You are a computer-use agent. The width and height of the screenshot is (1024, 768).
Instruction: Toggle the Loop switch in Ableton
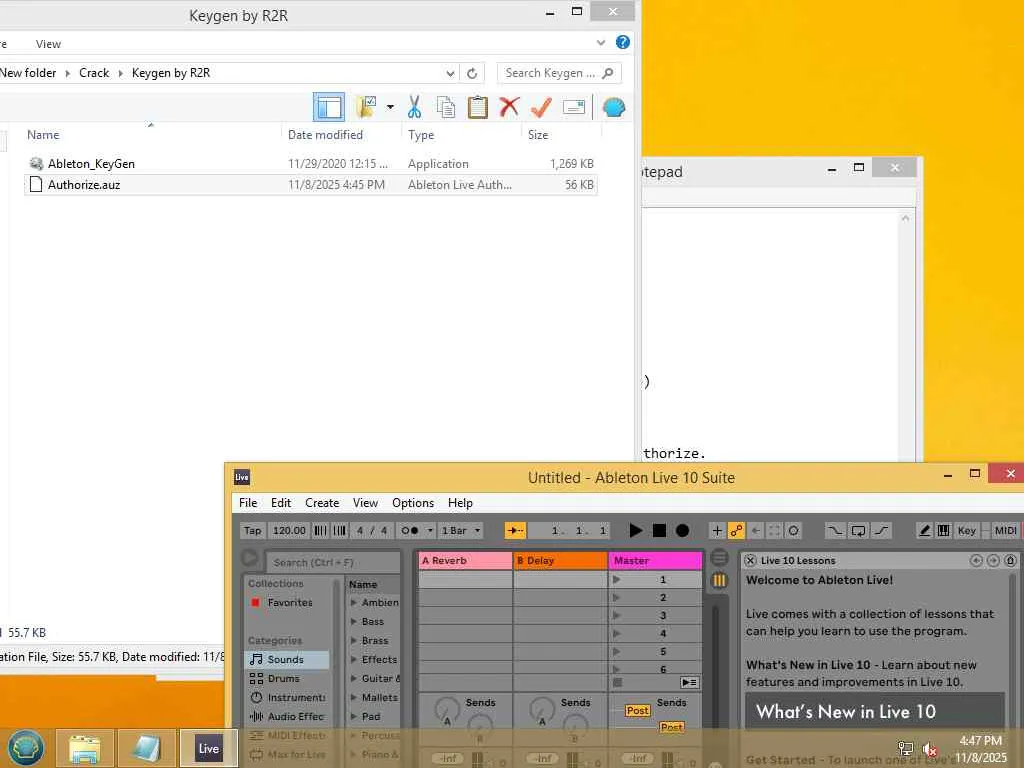pos(858,531)
